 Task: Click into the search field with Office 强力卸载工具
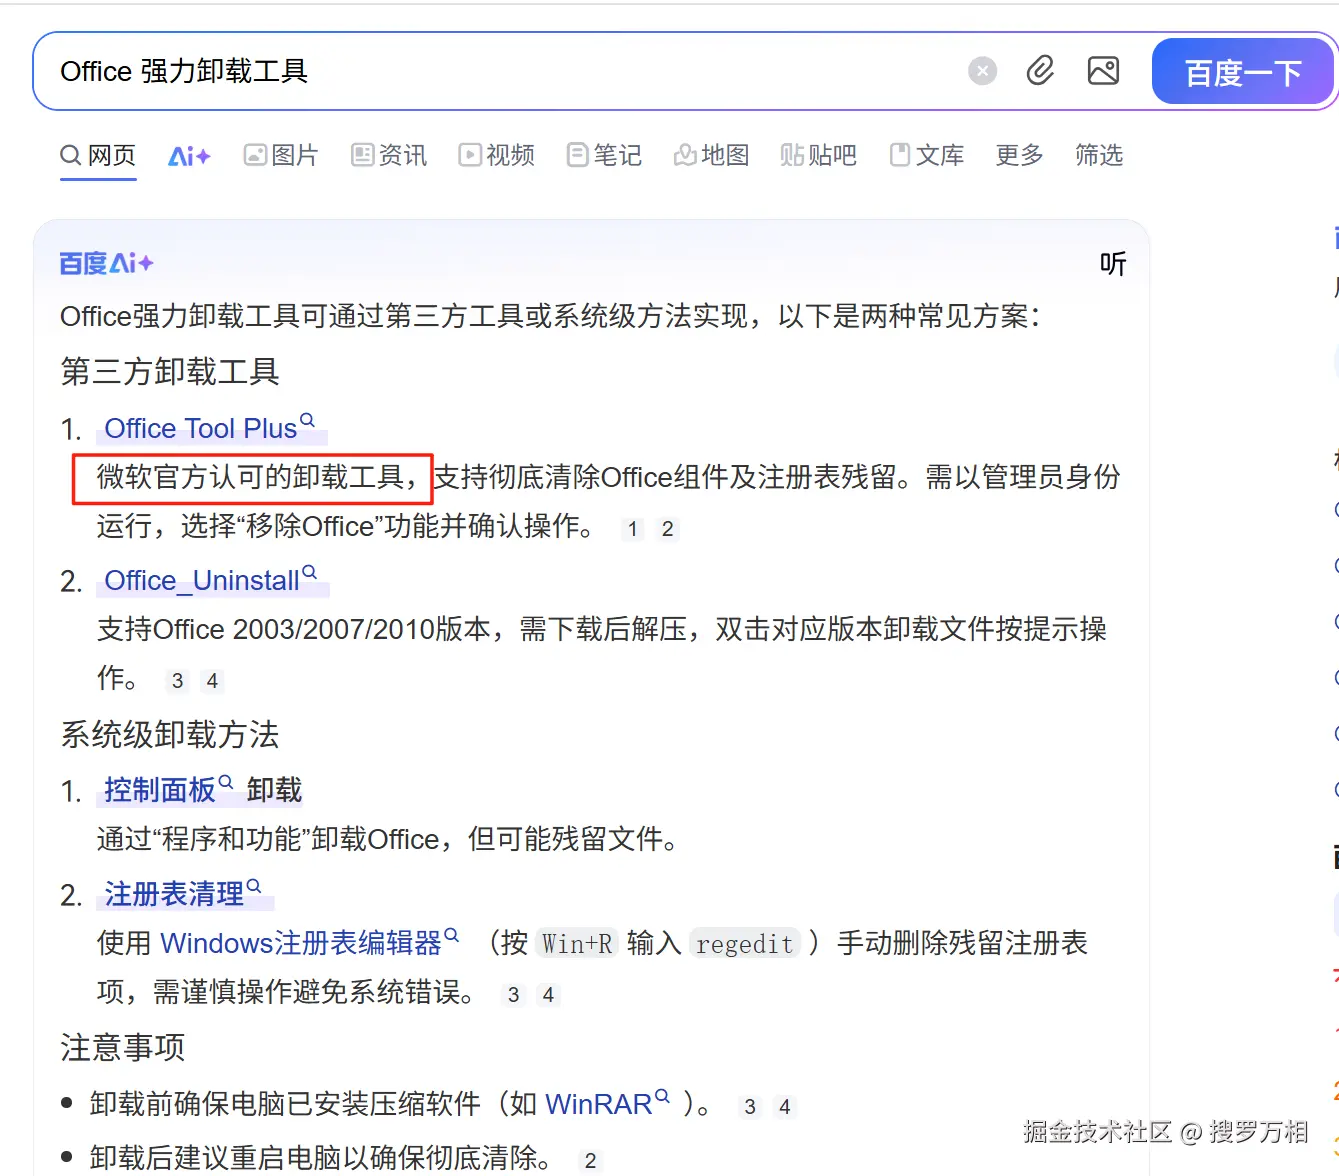500,71
